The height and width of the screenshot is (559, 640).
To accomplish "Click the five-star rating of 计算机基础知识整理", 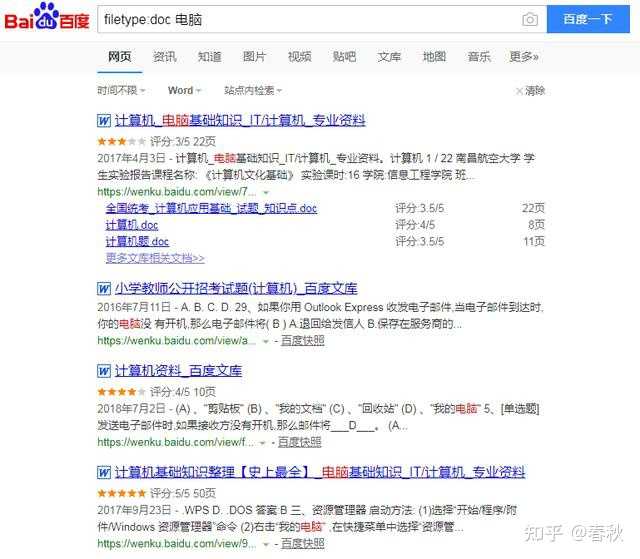I will click(x=121, y=493).
